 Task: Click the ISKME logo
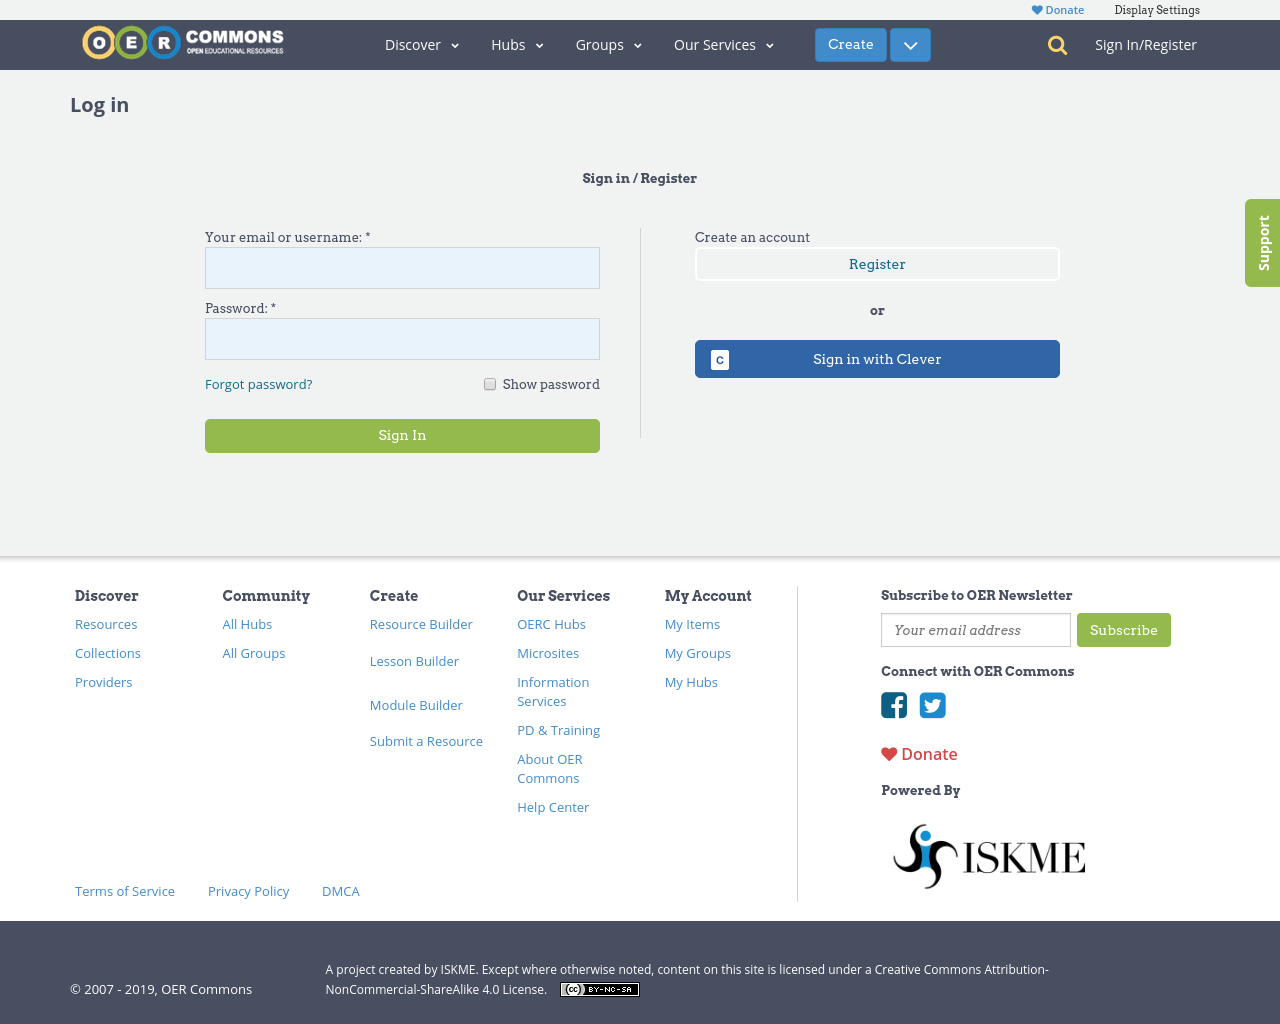989,856
